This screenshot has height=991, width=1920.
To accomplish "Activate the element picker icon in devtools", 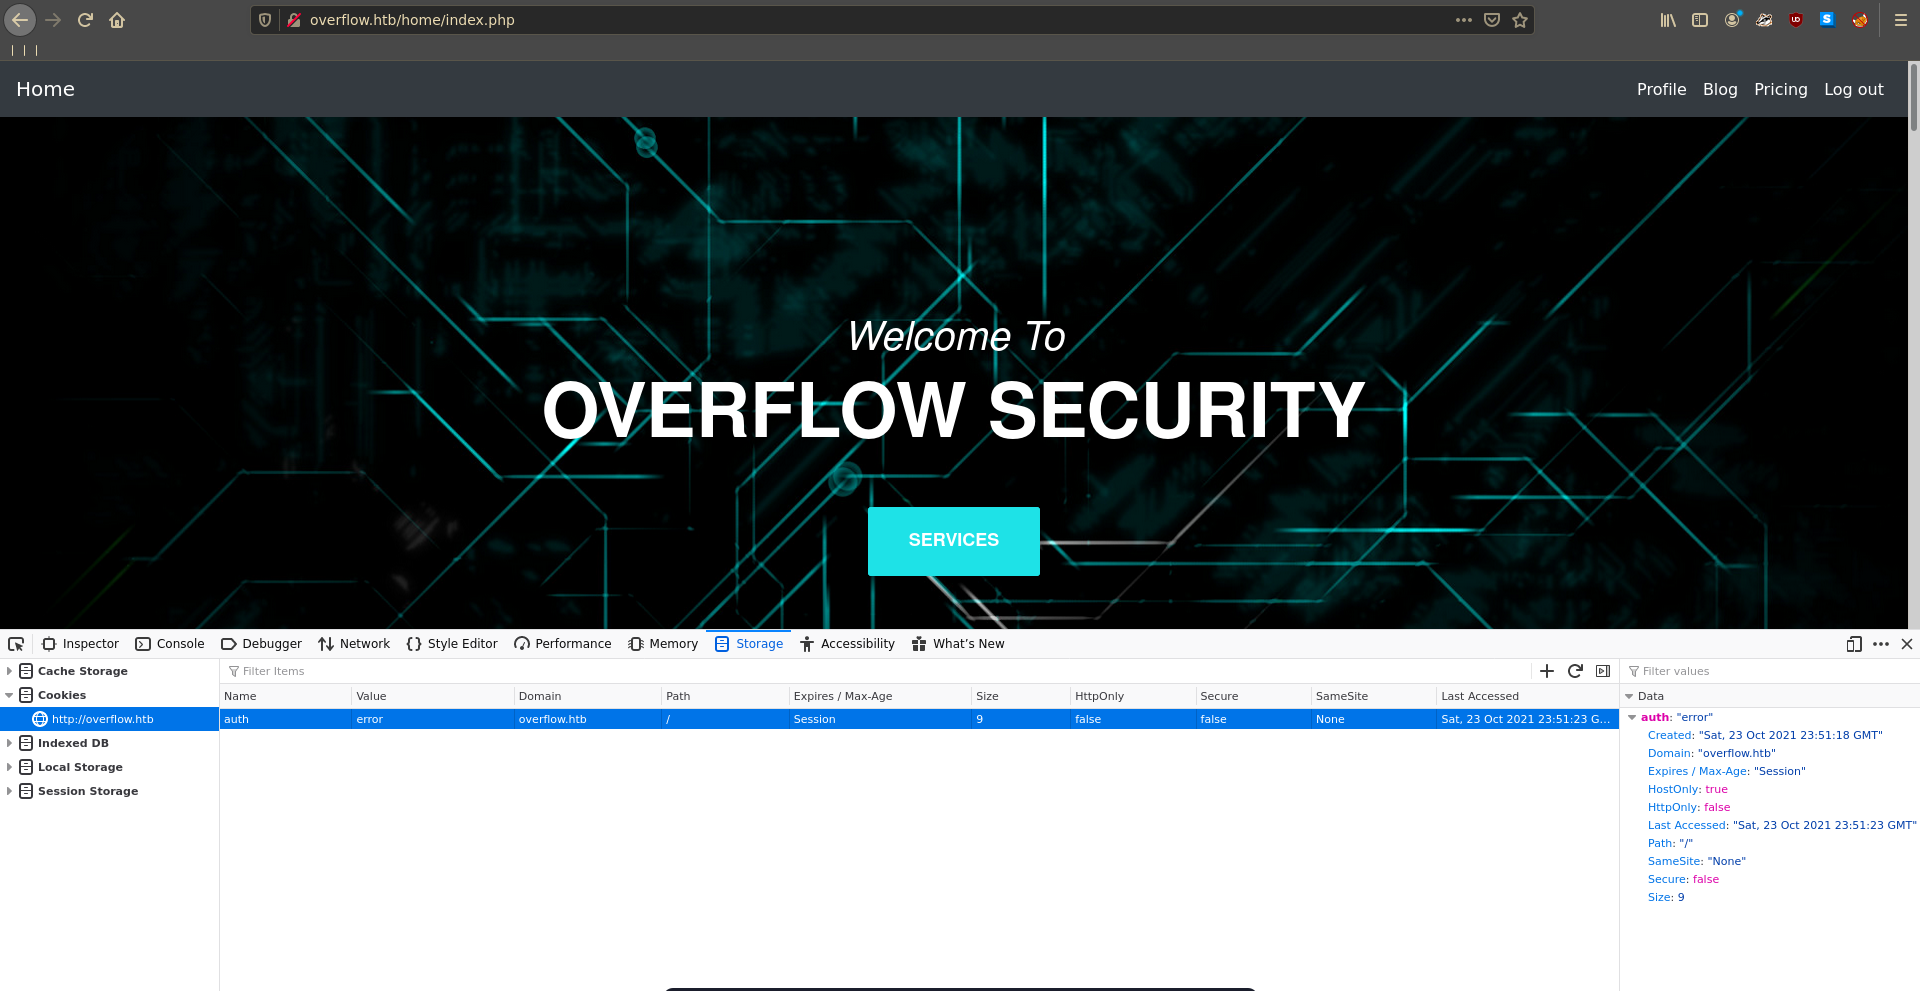I will (16, 644).
